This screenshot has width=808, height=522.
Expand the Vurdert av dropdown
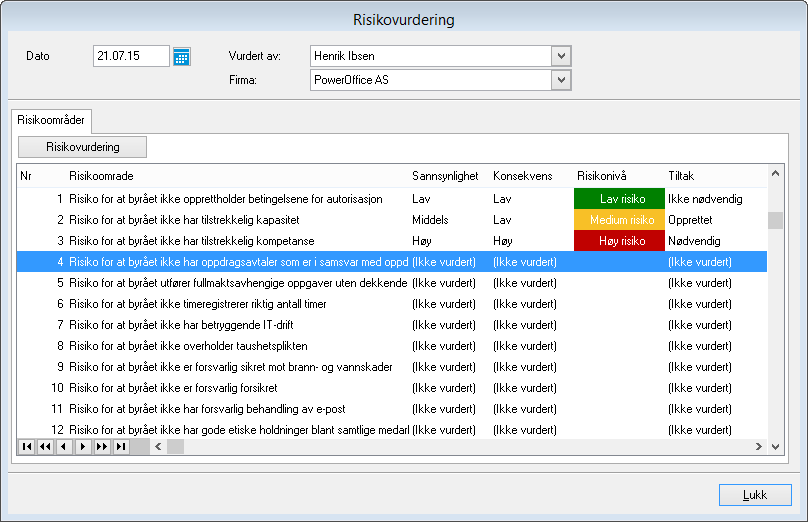(561, 56)
